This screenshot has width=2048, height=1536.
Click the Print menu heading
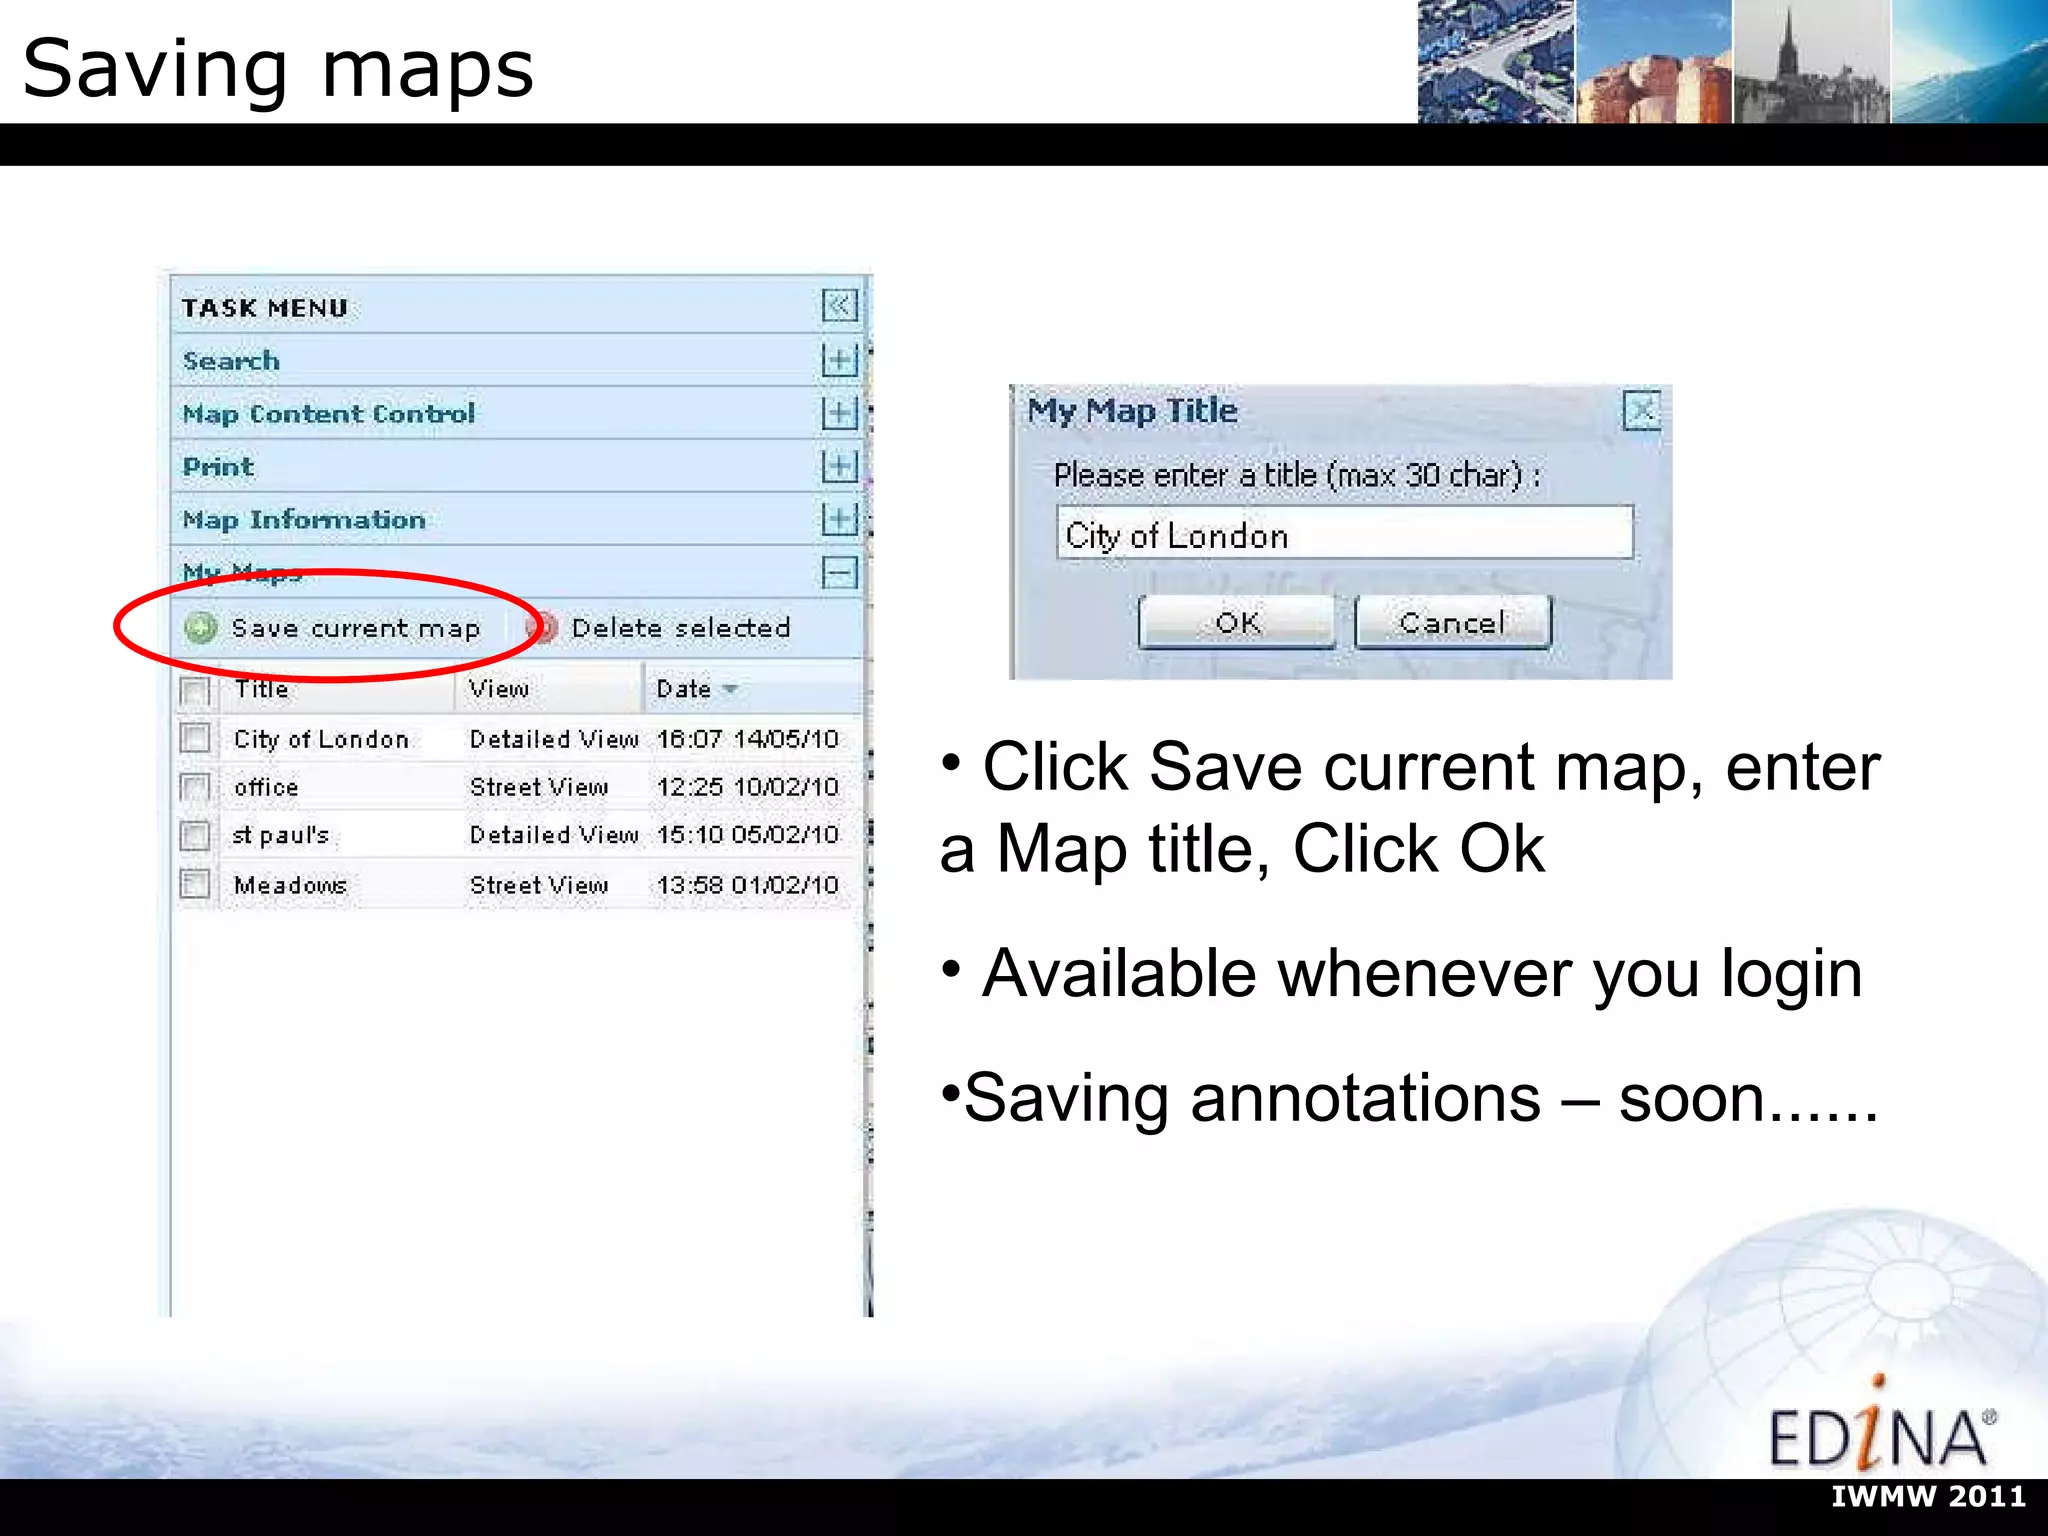tap(218, 467)
